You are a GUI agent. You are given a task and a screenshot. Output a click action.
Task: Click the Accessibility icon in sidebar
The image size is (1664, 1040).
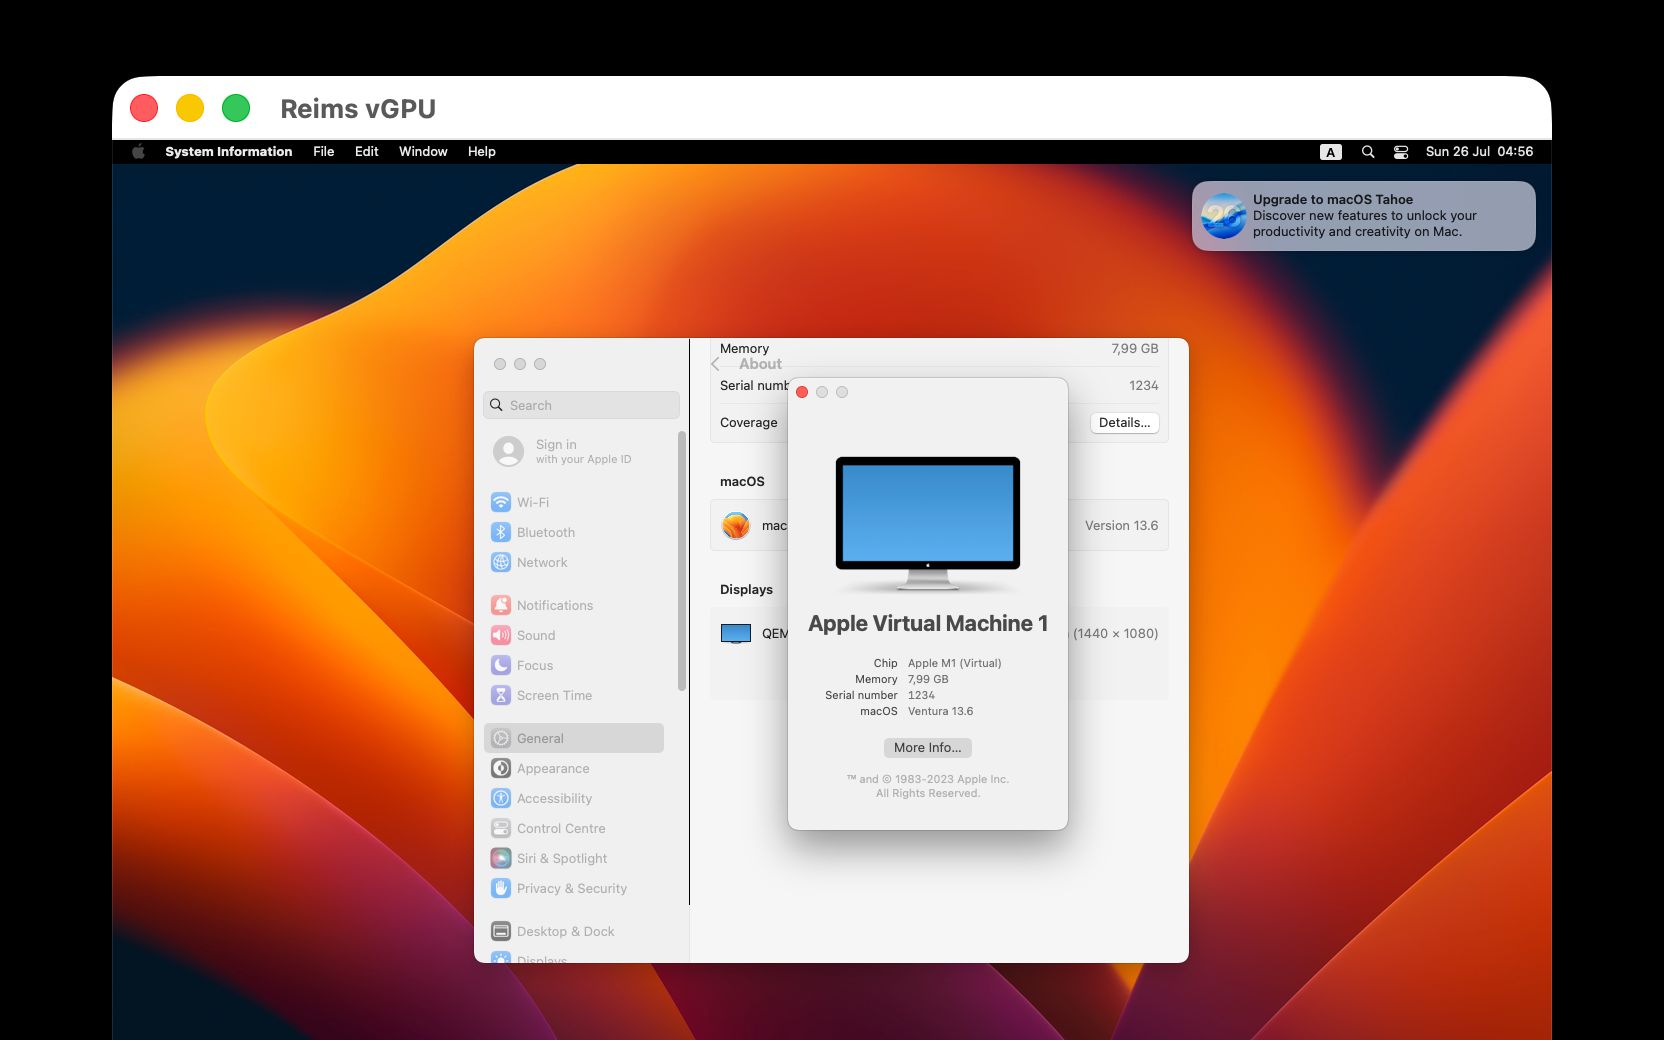coord(501,798)
